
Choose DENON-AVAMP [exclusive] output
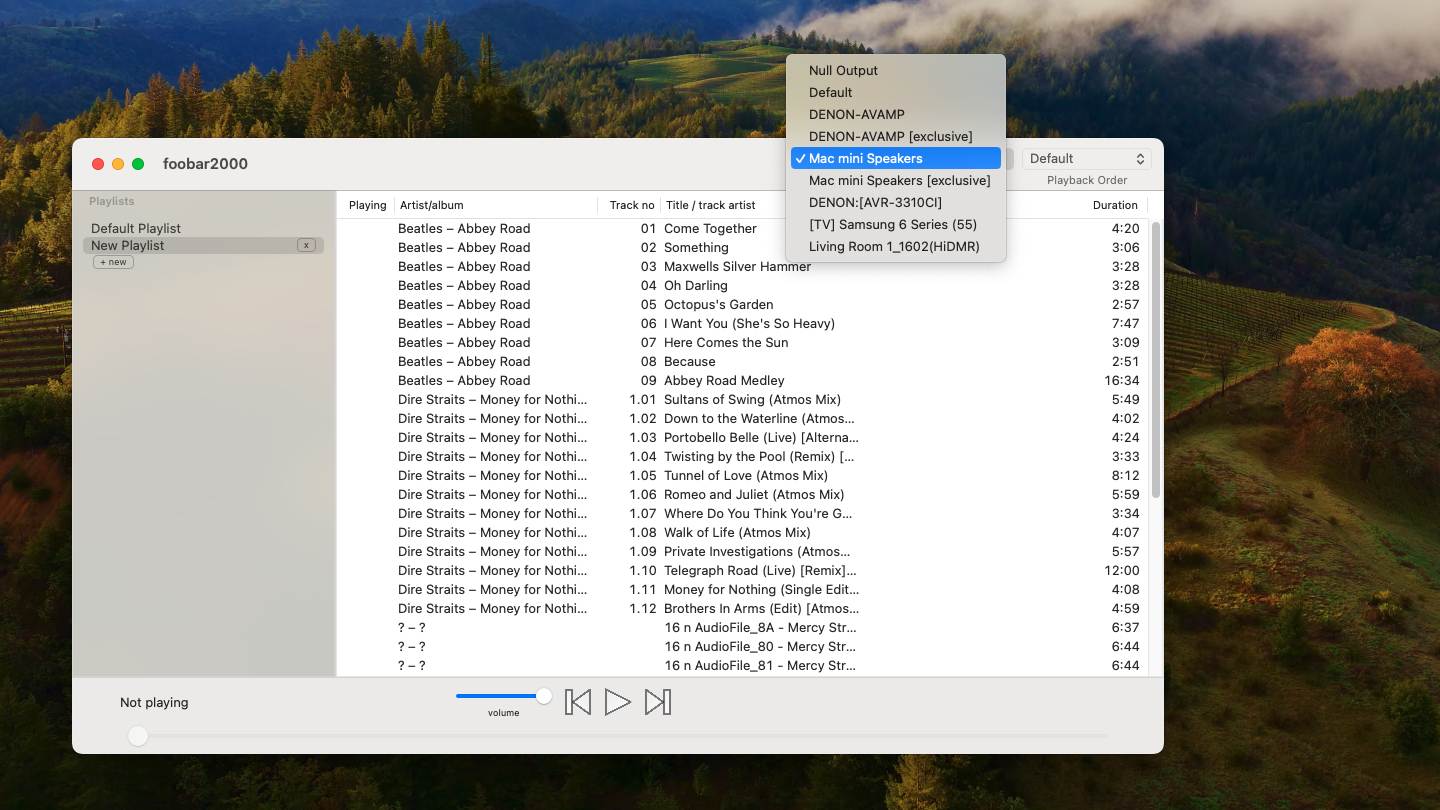coord(896,136)
